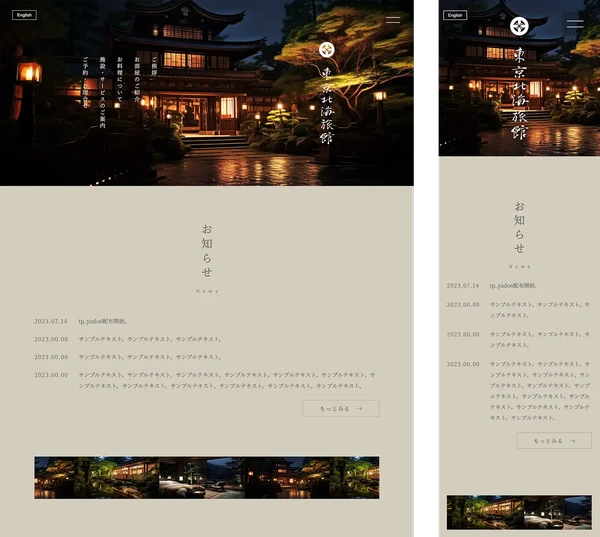Click the もっとみる button in the desktop view
The image size is (600, 537).
point(341,408)
